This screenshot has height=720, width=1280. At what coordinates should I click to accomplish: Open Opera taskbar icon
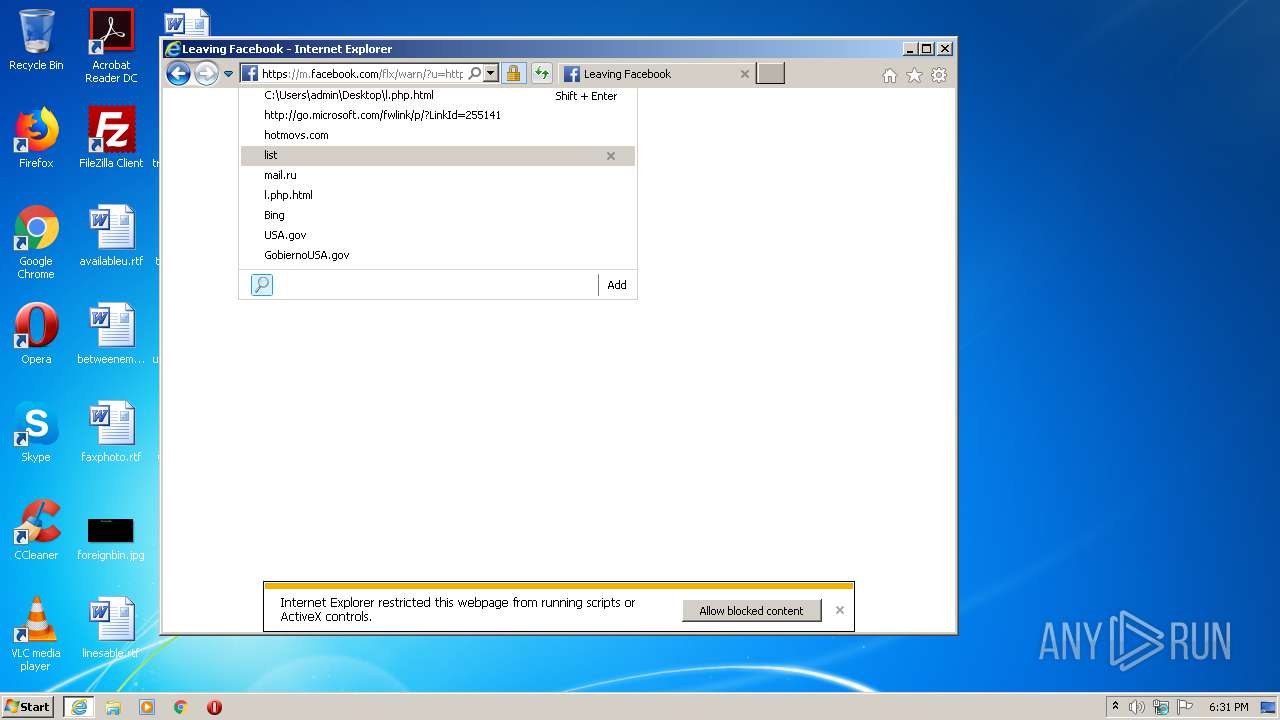coord(214,707)
